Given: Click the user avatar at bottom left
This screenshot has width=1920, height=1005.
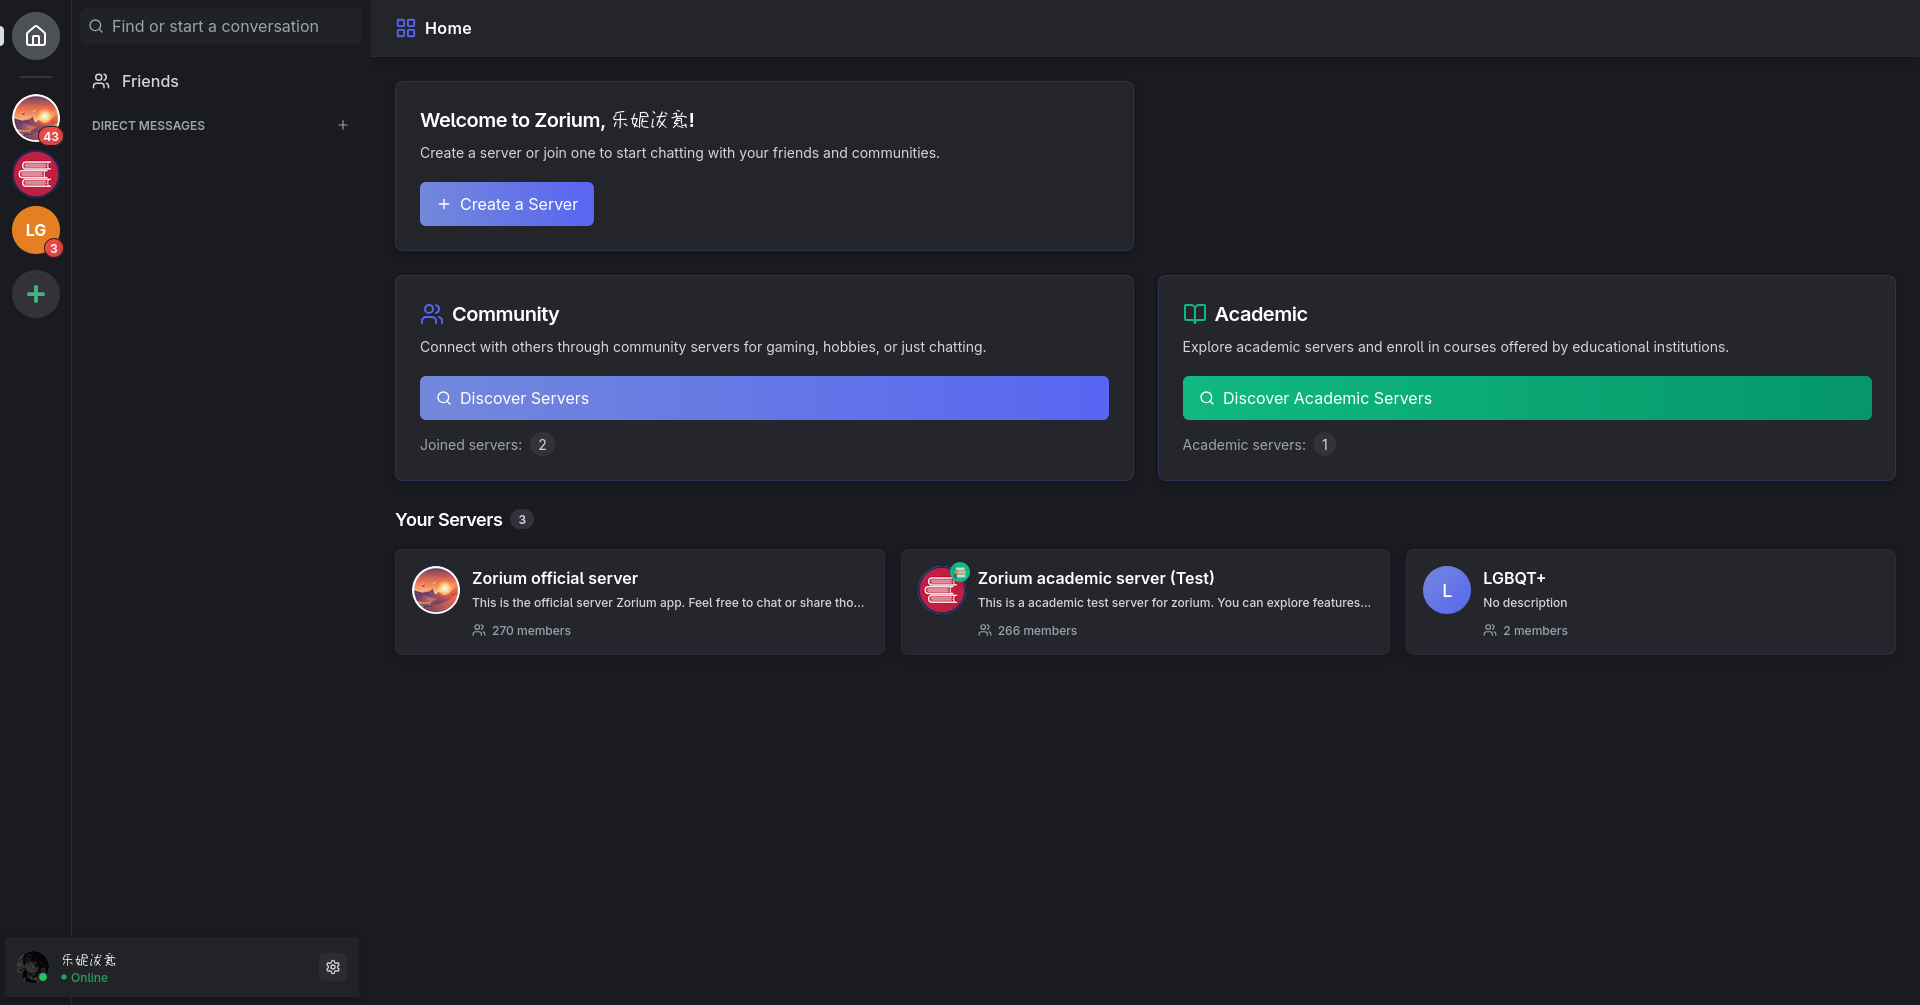Looking at the screenshot, I should coord(33,967).
